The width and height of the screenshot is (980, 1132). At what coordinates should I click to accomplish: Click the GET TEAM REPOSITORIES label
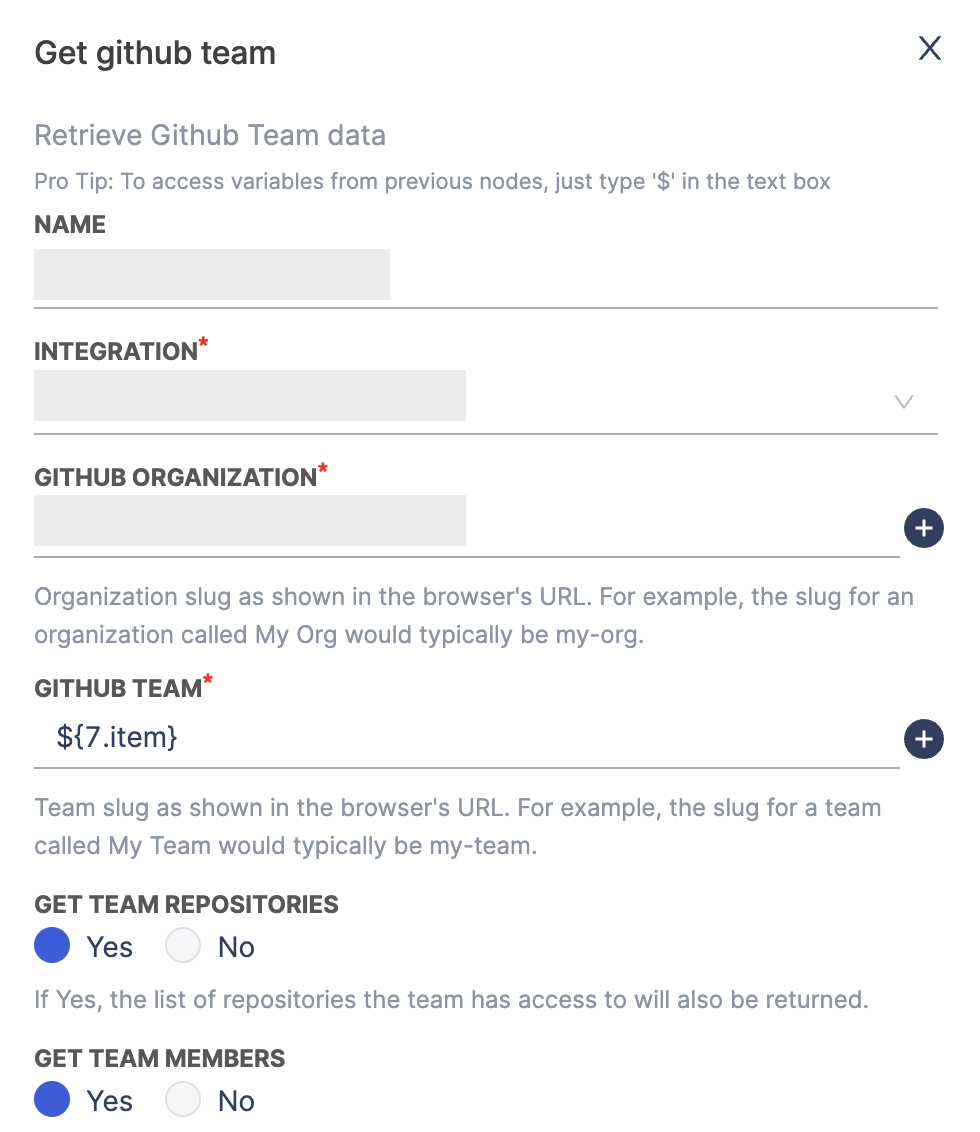186,905
